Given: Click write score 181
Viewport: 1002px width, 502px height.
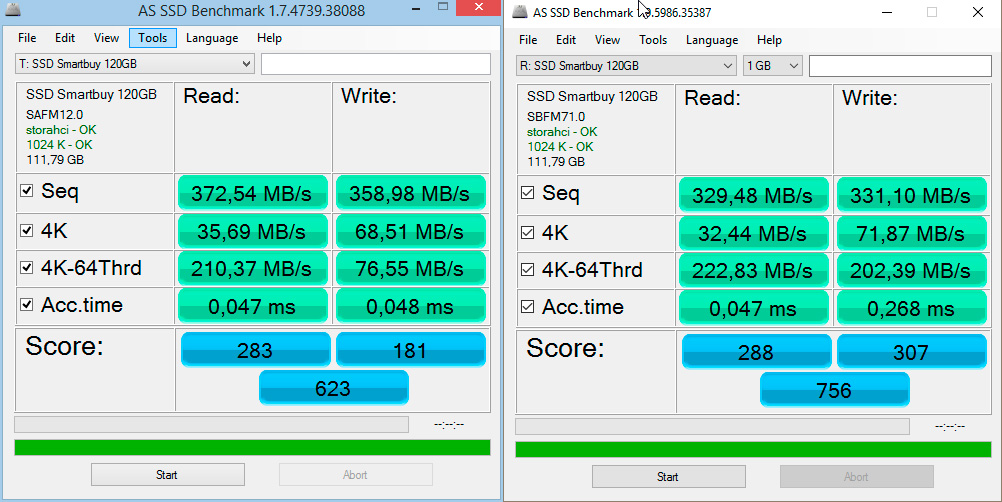Looking at the screenshot, I should pyautogui.click(x=411, y=349).
